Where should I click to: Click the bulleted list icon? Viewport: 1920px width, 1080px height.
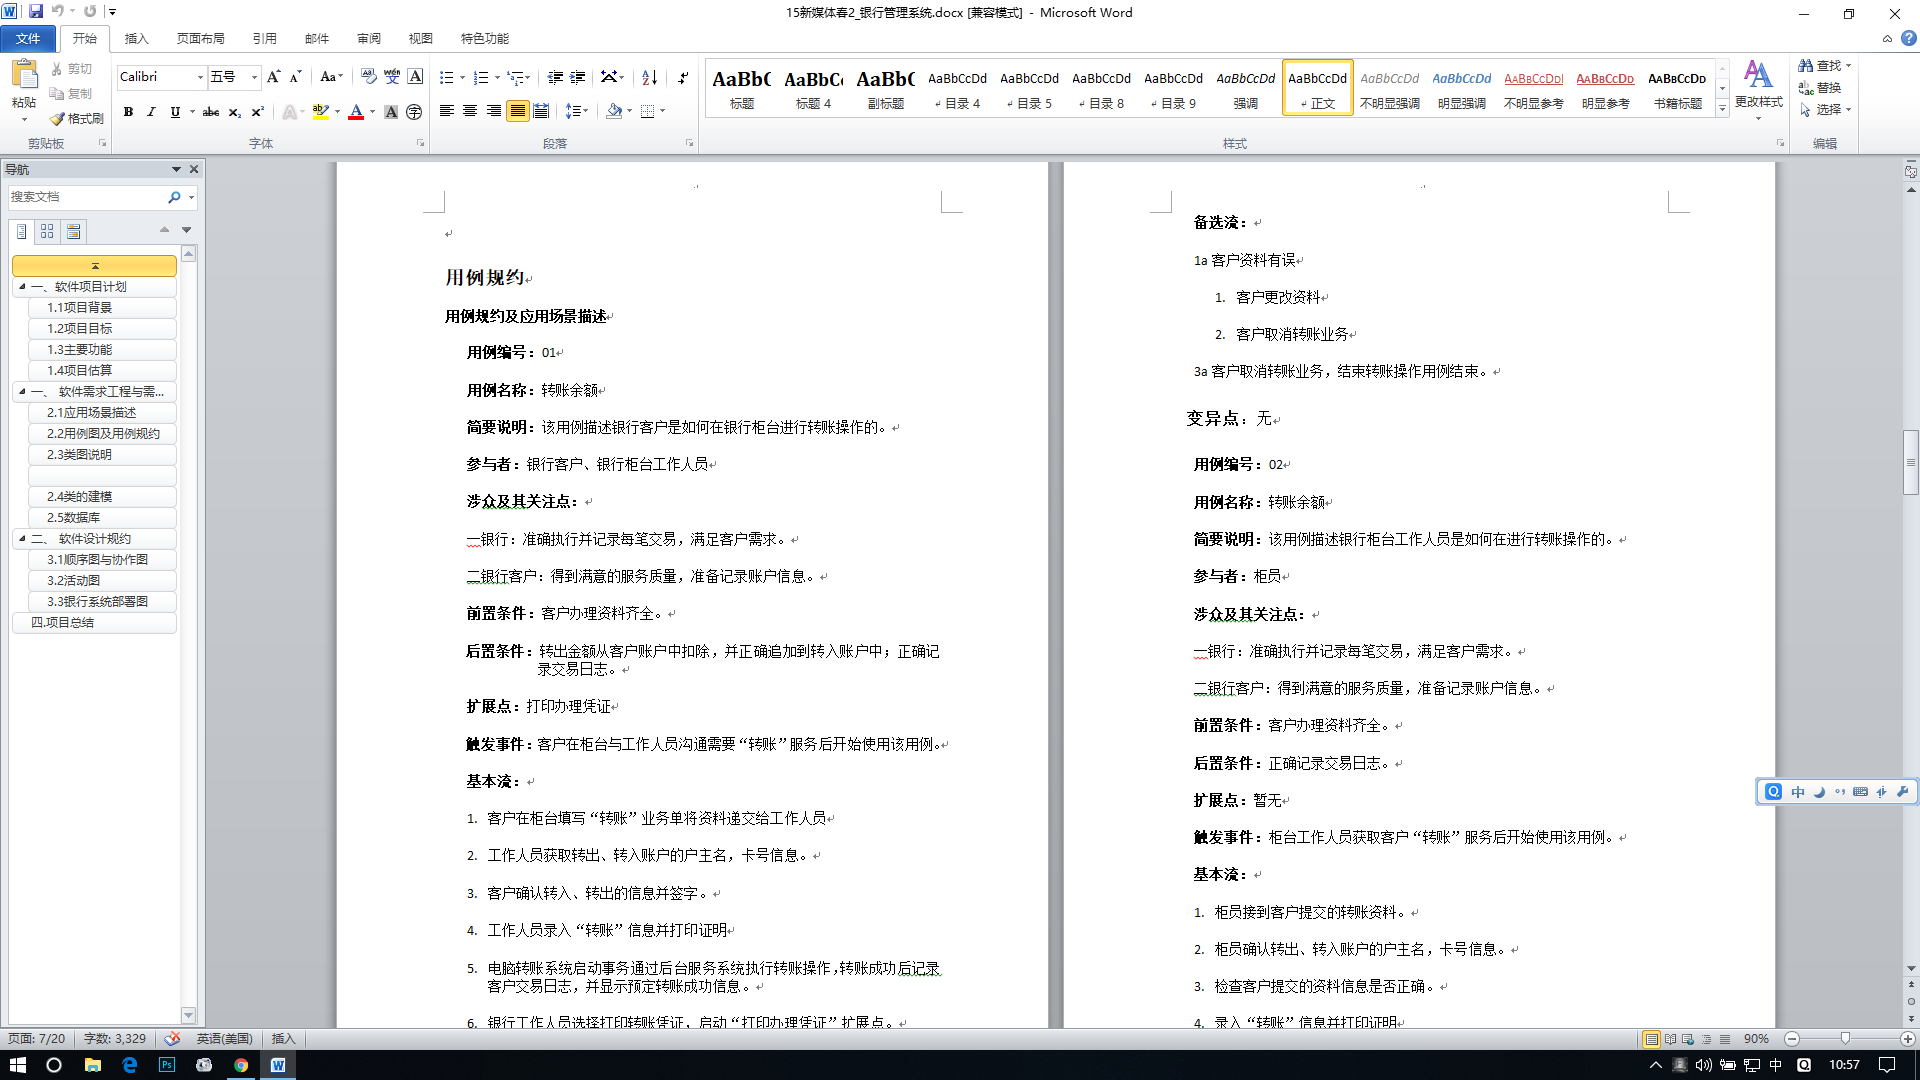point(447,77)
